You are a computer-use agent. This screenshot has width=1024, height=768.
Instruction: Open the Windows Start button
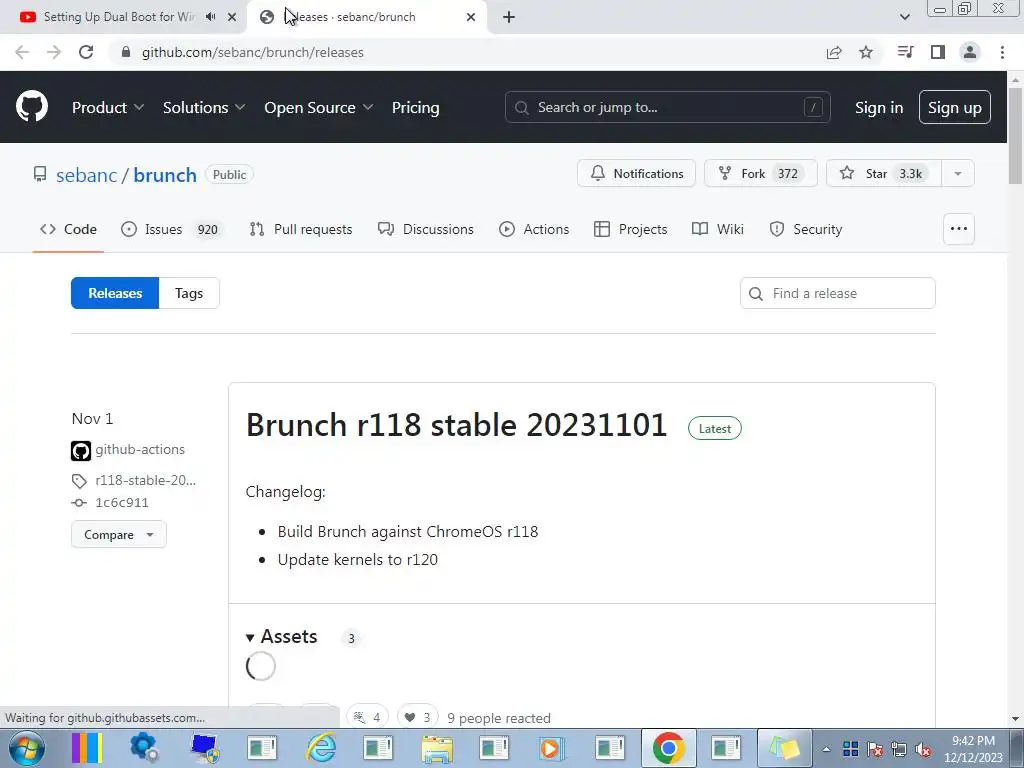(27, 748)
